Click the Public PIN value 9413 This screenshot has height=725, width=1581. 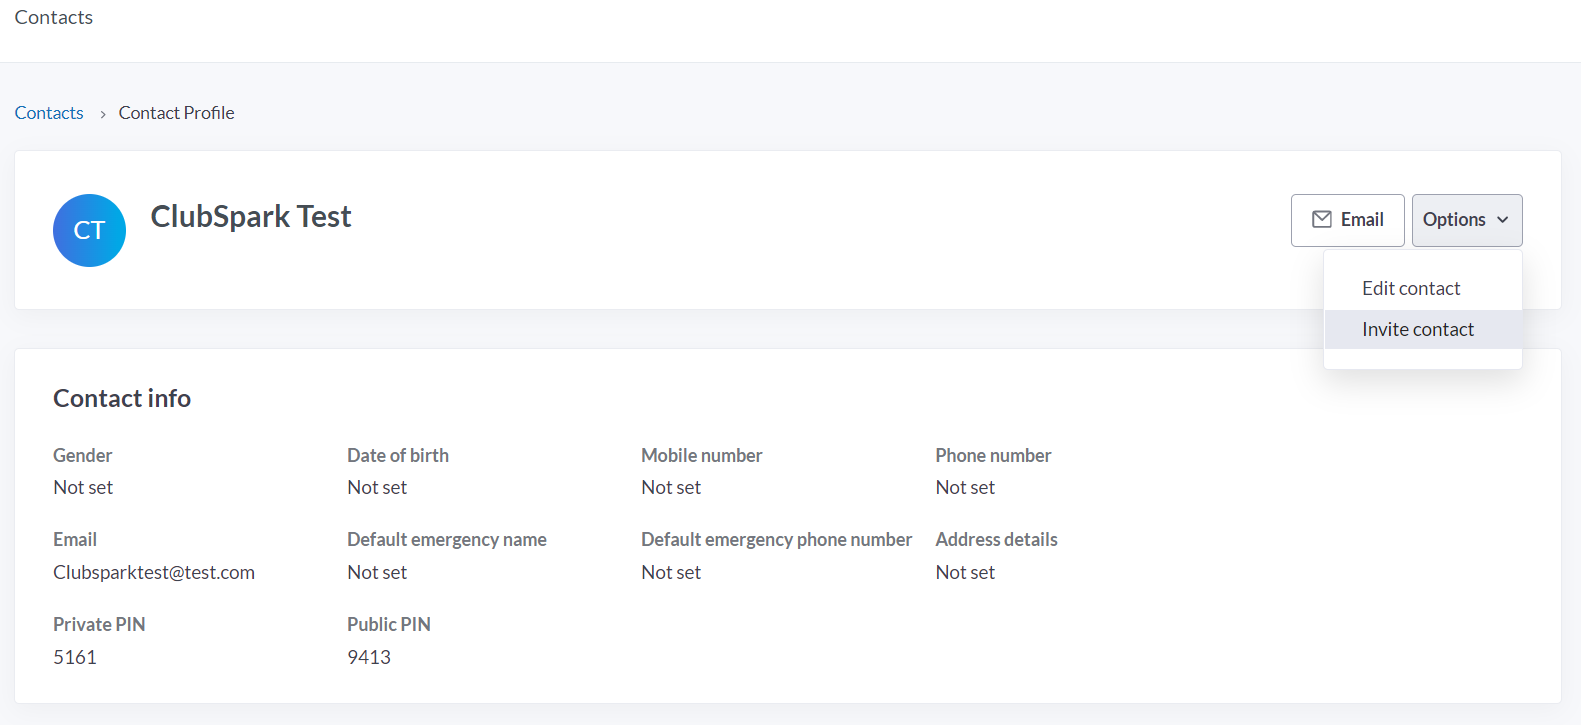coord(369,657)
